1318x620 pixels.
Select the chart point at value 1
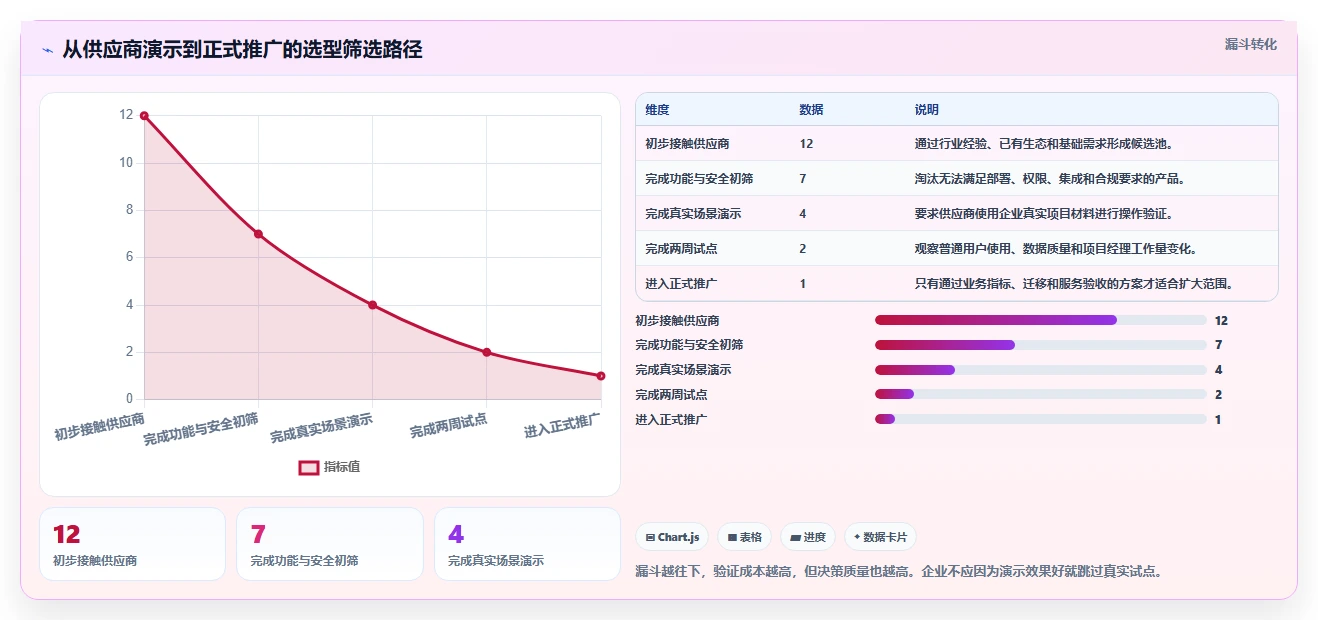[x=601, y=376]
